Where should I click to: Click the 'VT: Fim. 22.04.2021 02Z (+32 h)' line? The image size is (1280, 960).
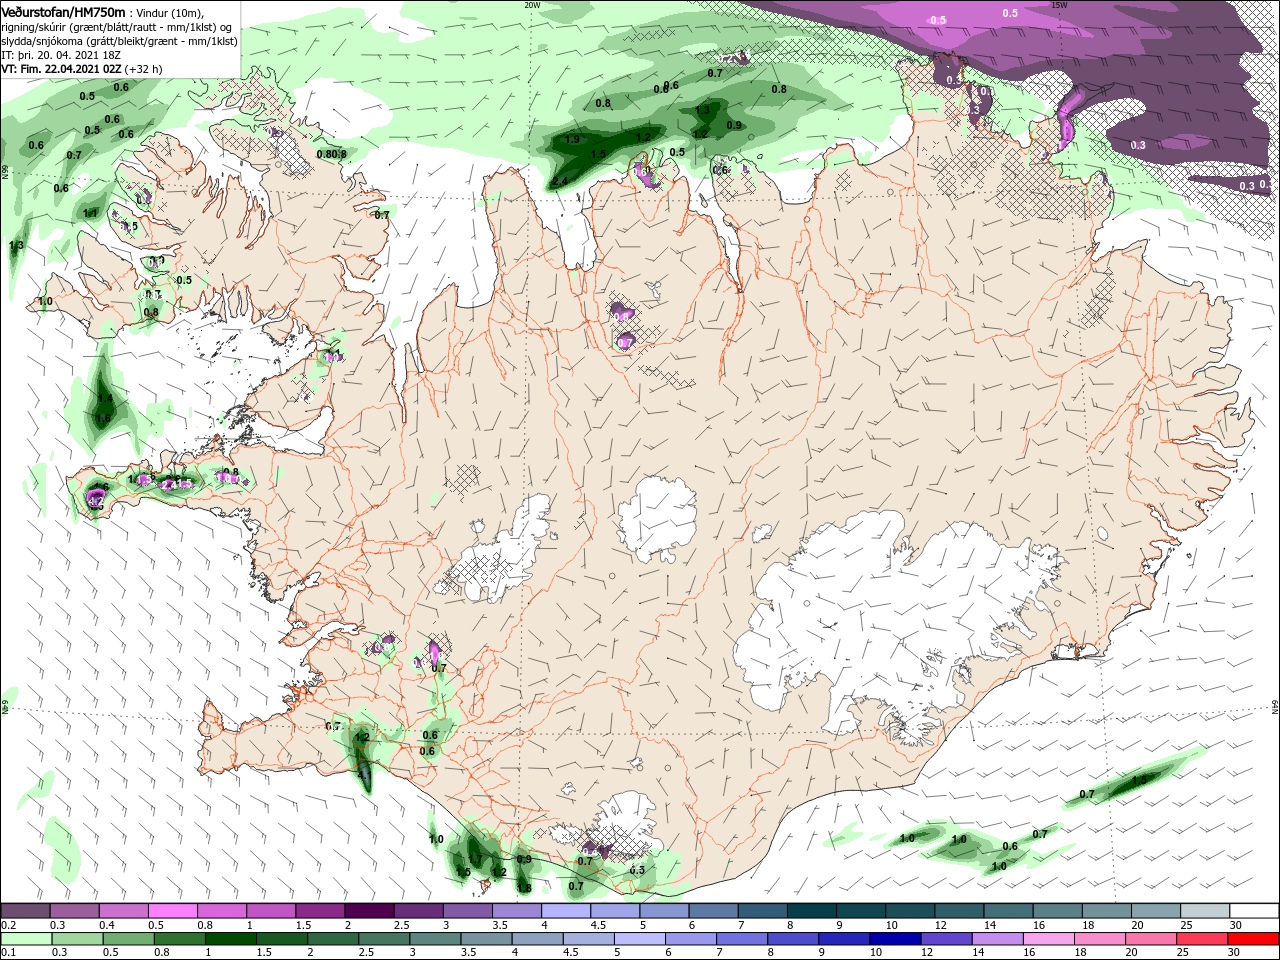coord(82,69)
